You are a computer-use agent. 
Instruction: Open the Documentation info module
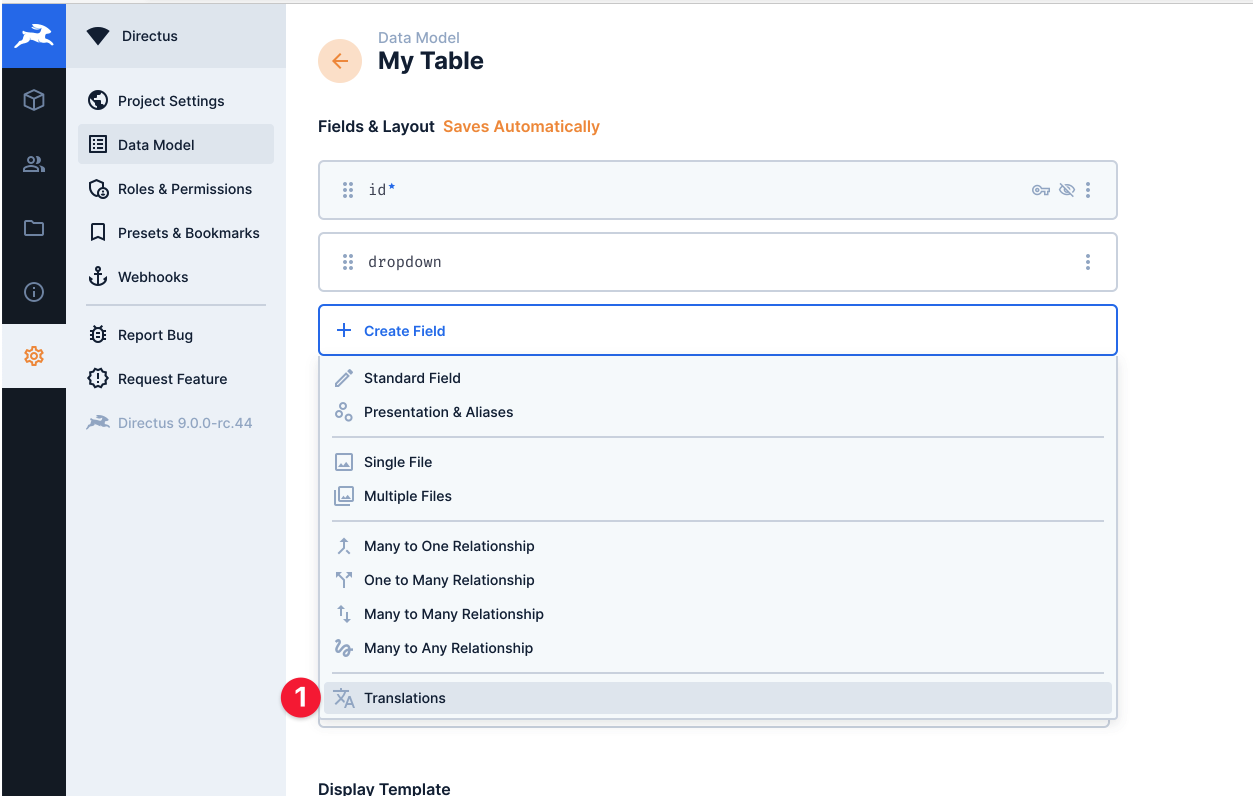click(34, 292)
